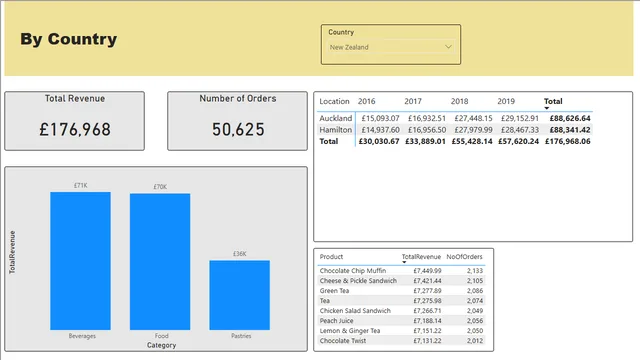Select Chocolate Chip Muffin row

(401, 271)
